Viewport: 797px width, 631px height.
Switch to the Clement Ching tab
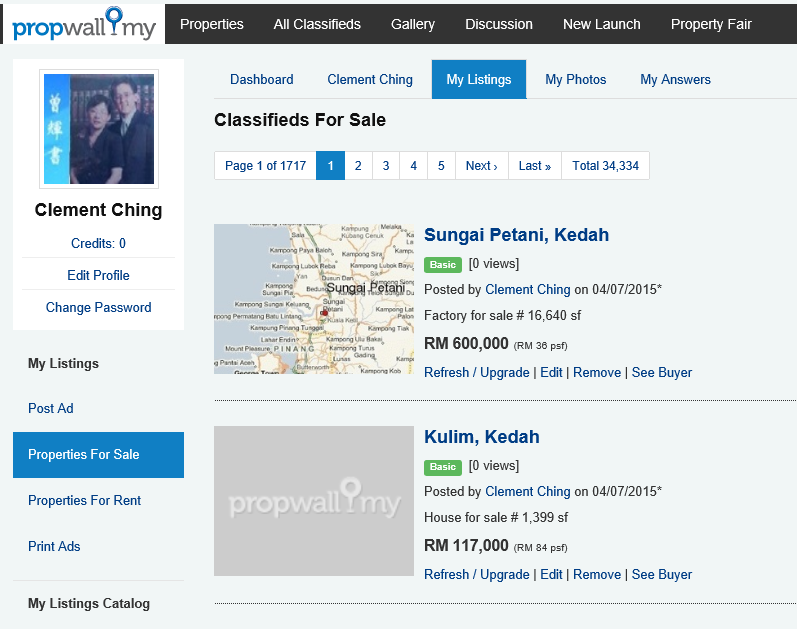(x=370, y=79)
